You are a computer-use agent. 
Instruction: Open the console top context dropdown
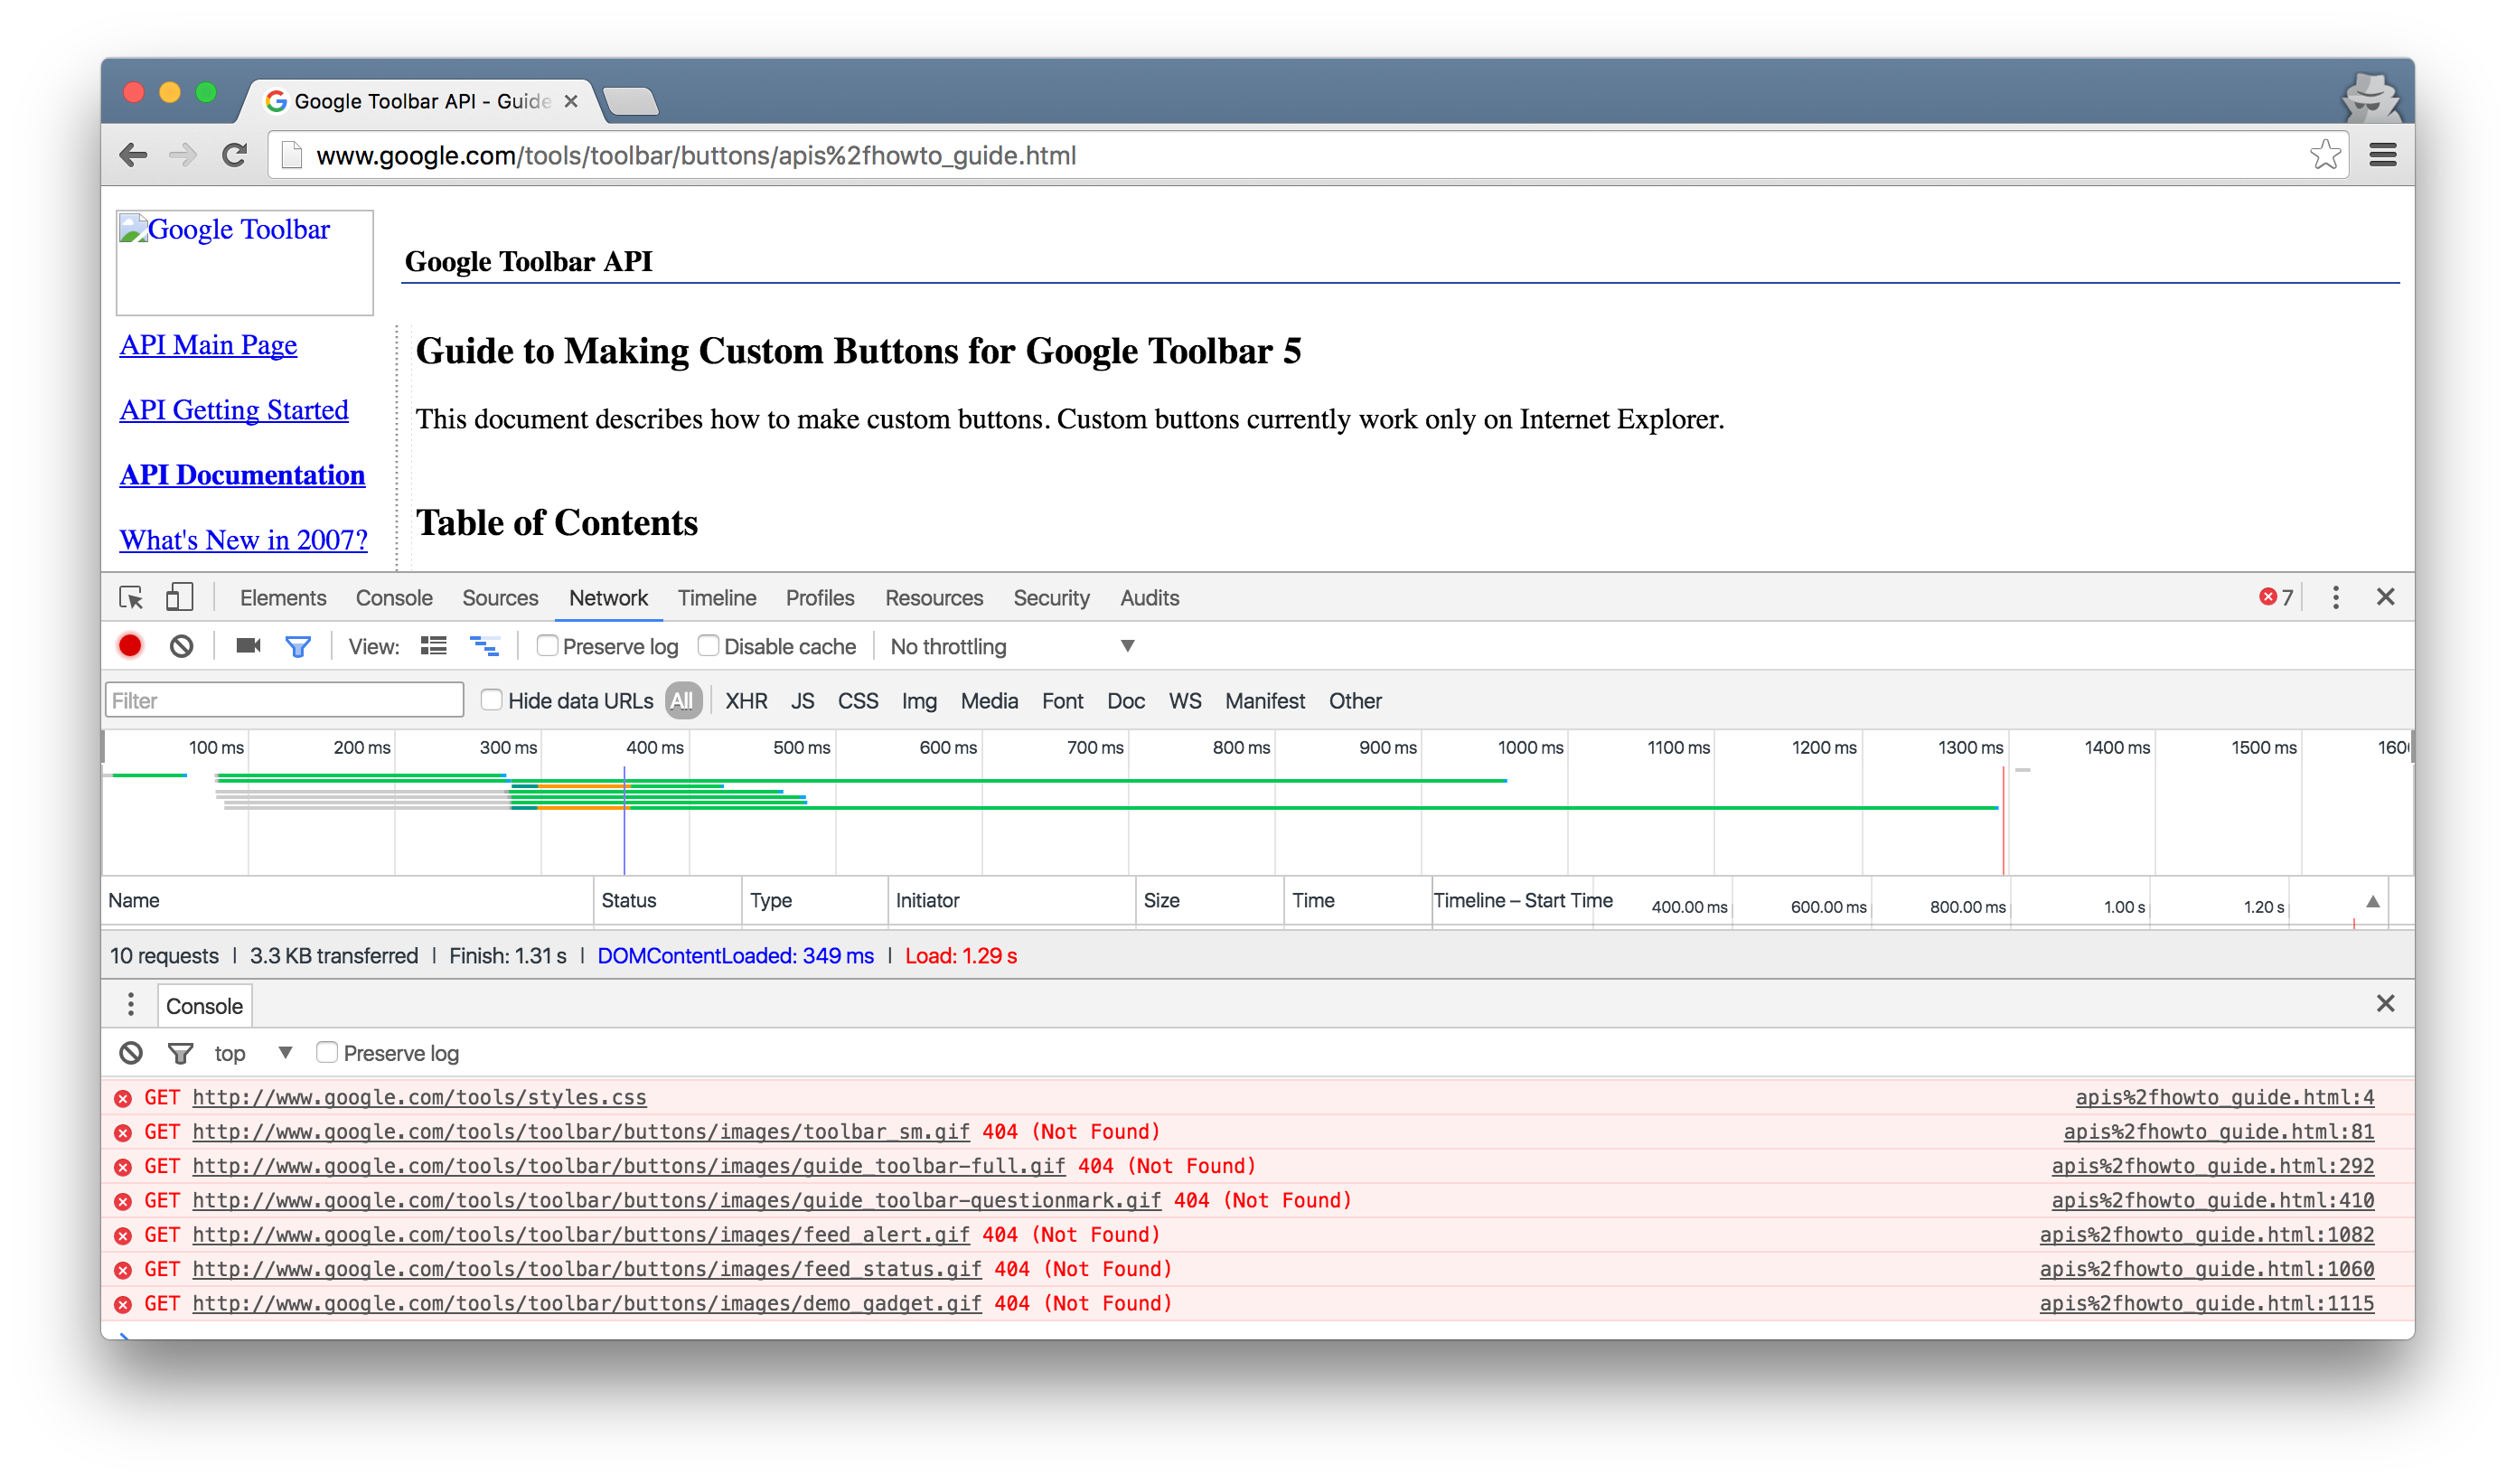[254, 1053]
